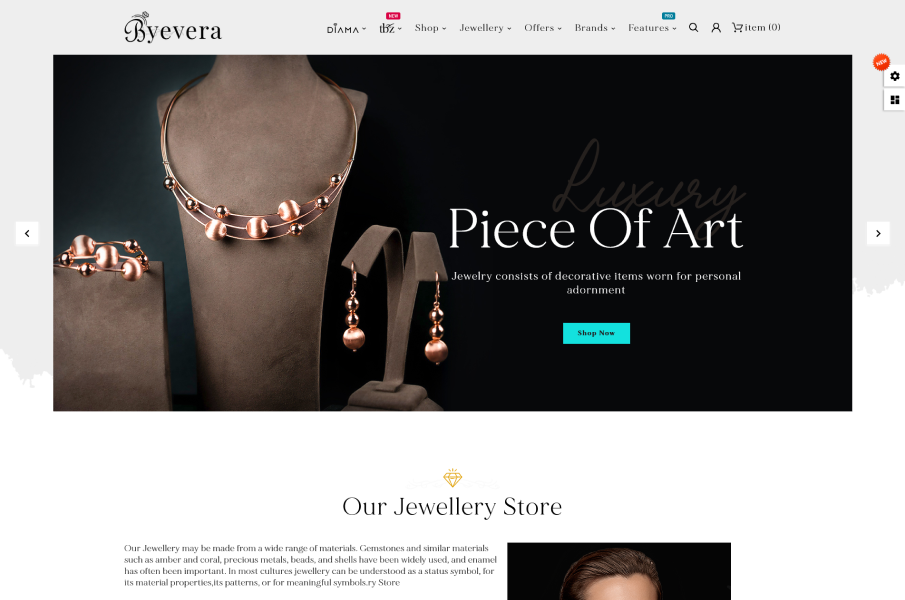
Task: Expand the Shop menu dropdown
Action: (431, 28)
